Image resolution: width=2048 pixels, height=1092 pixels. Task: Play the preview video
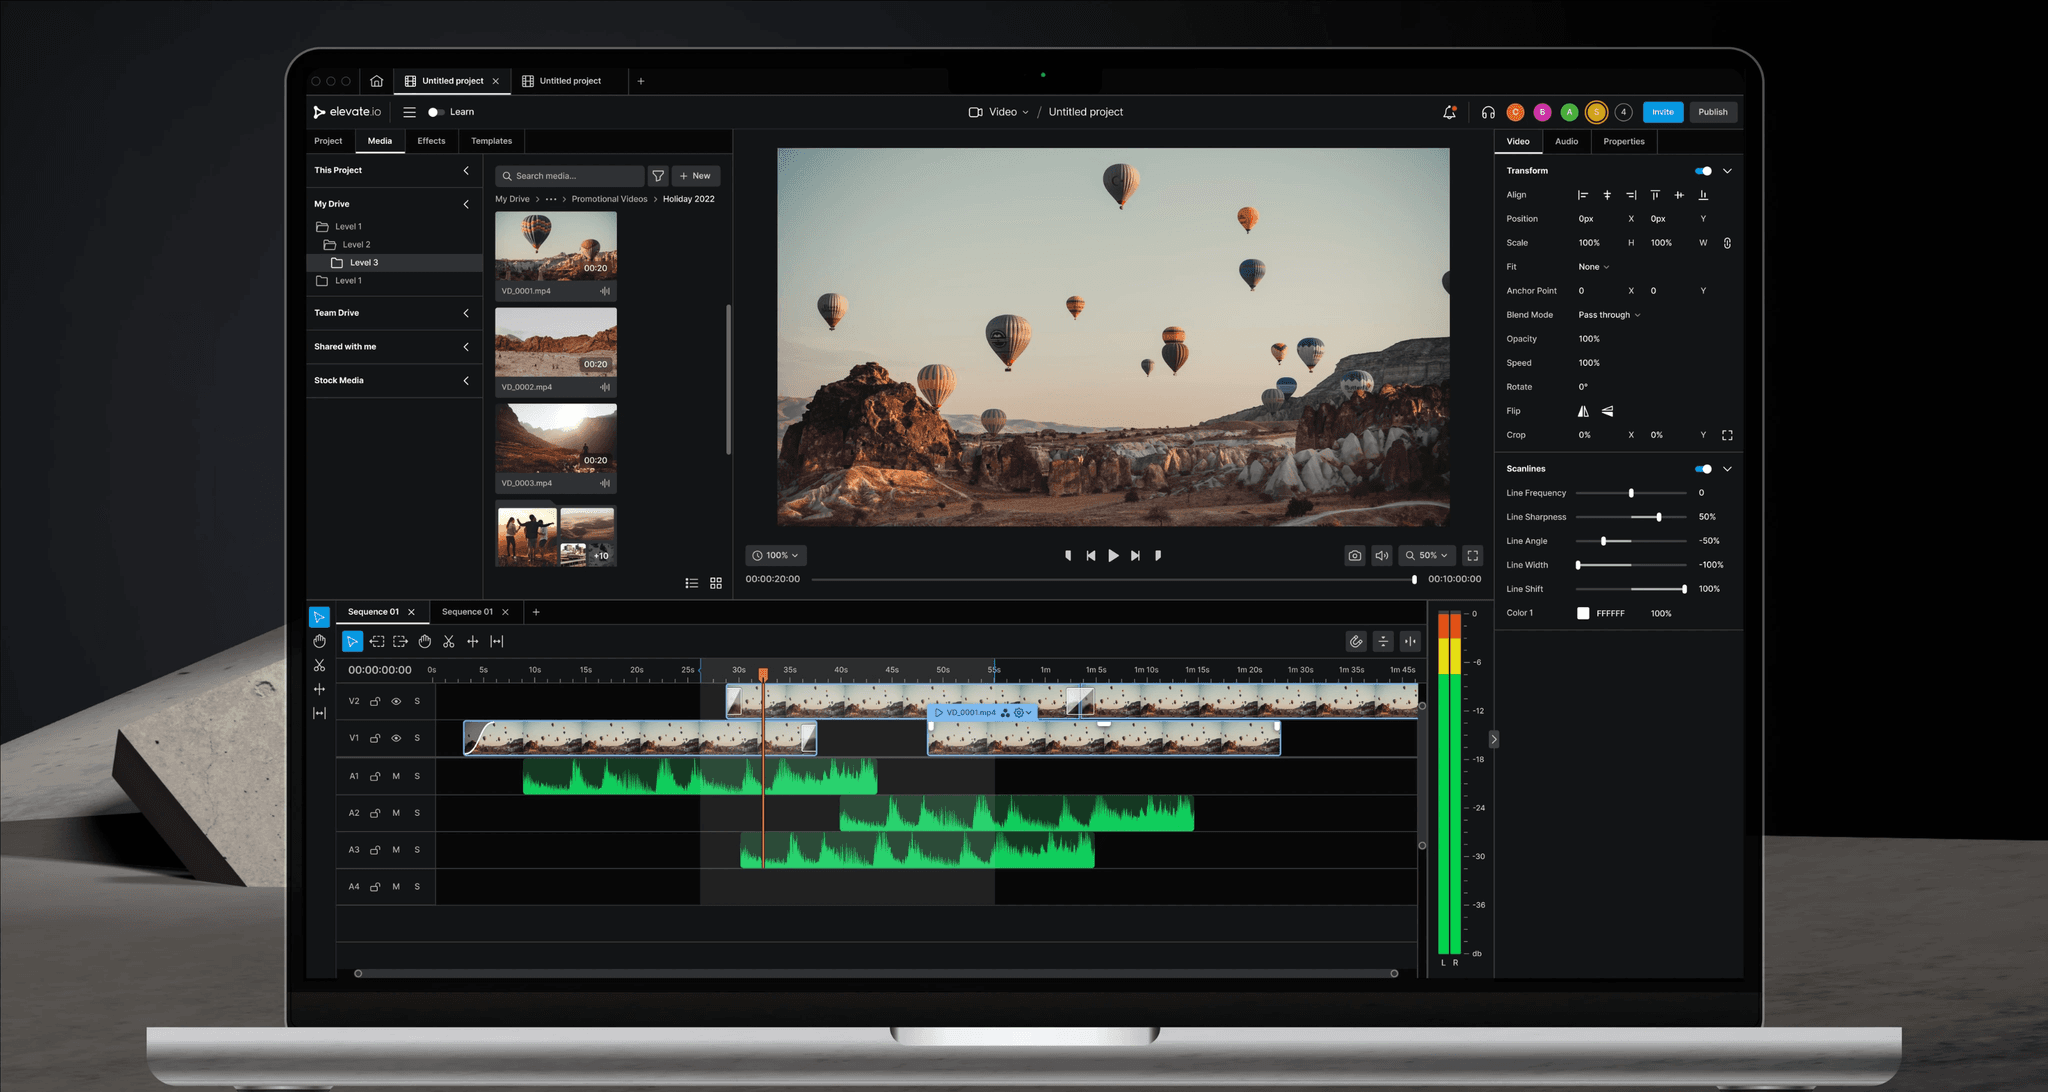pos(1113,555)
